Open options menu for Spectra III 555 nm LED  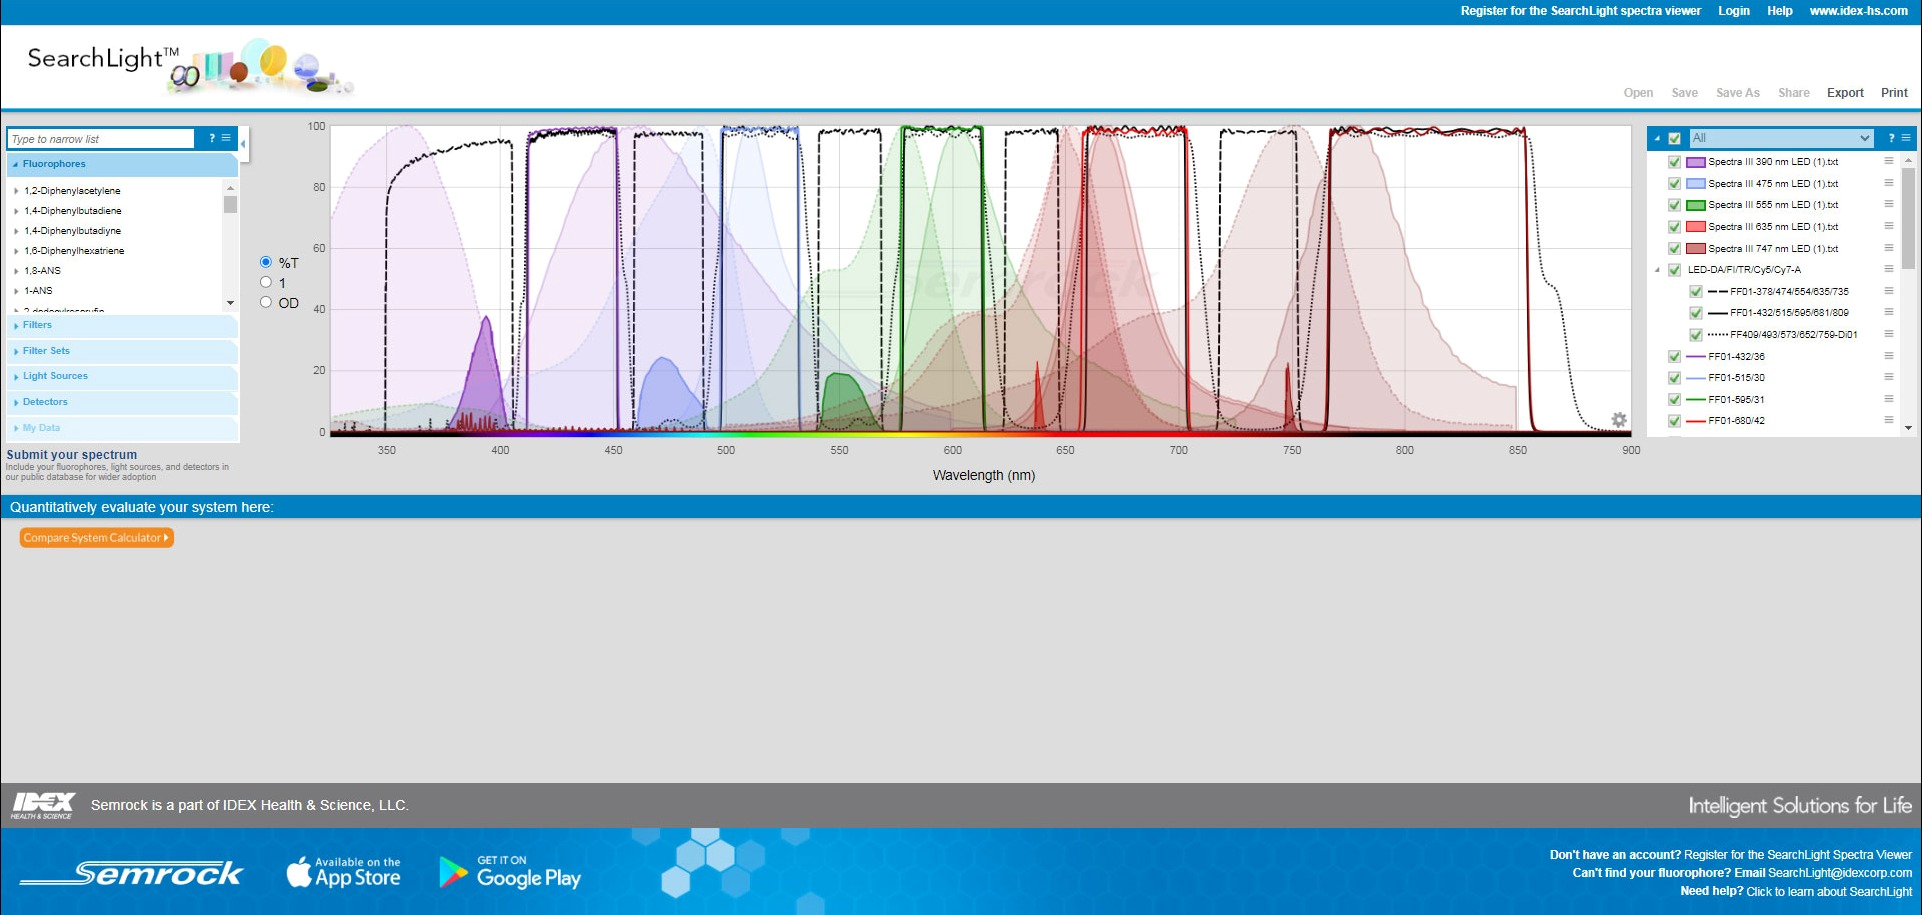coord(1889,204)
